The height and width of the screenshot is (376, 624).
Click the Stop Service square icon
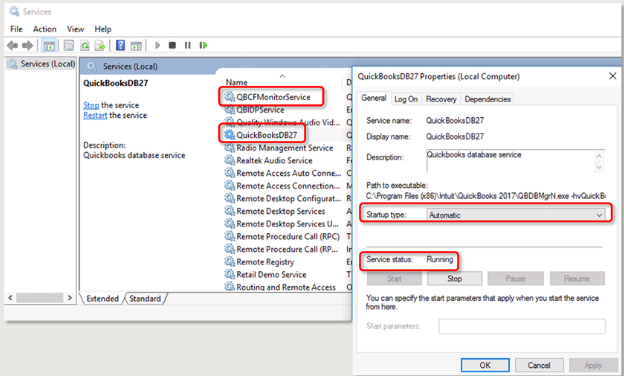(172, 45)
